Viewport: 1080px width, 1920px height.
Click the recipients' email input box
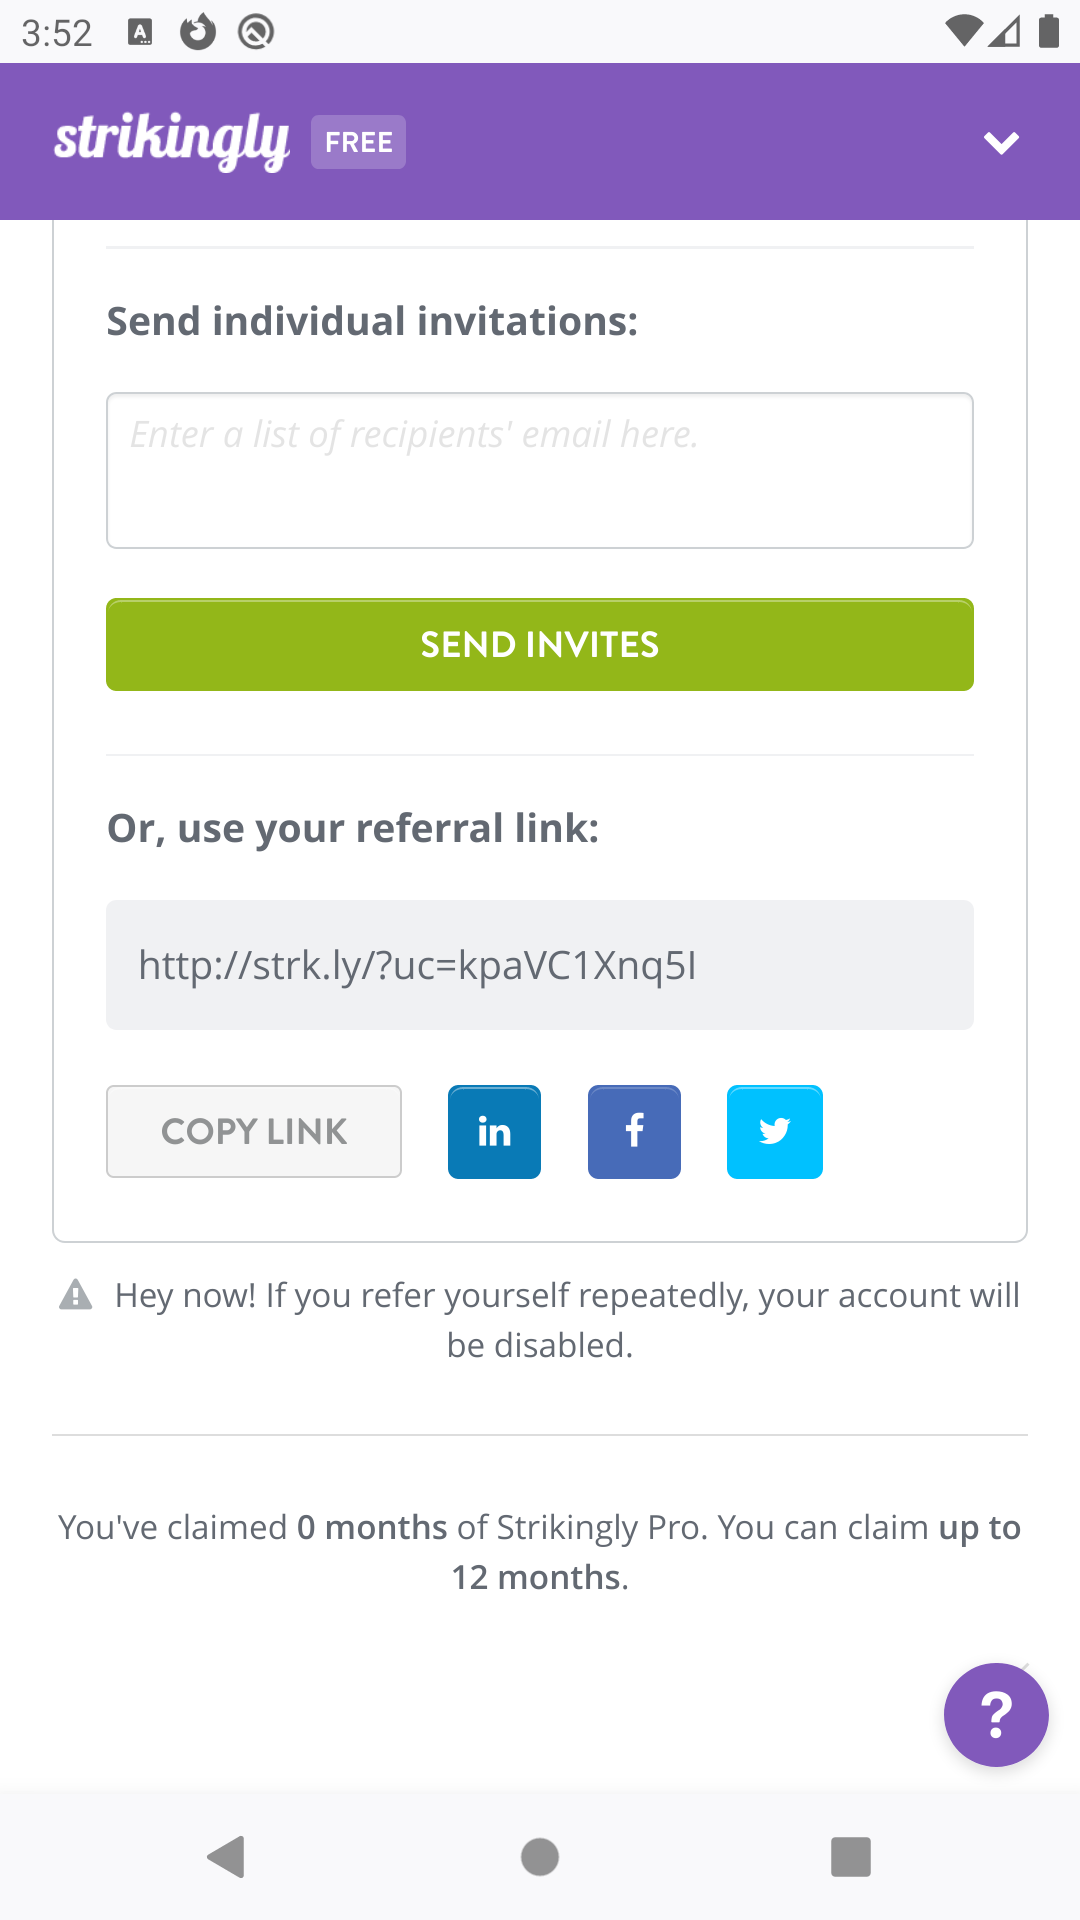coord(539,469)
